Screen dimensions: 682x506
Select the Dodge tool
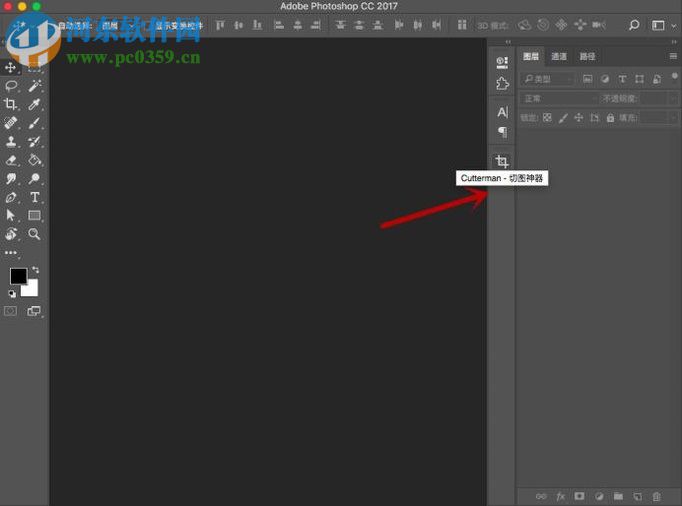(34, 178)
